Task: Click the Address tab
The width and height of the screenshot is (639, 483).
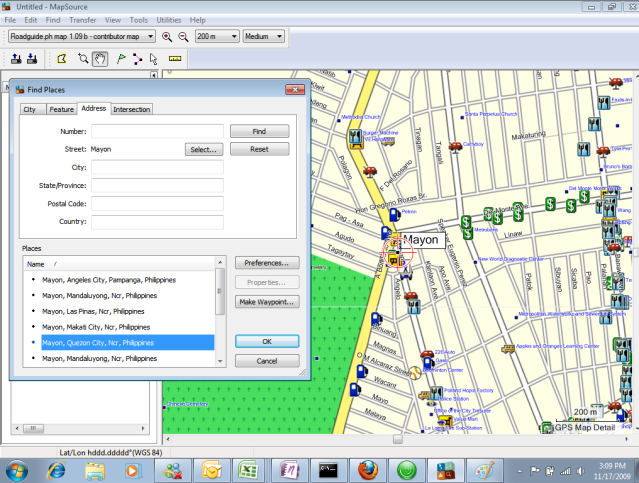Action: pos(94,108)
